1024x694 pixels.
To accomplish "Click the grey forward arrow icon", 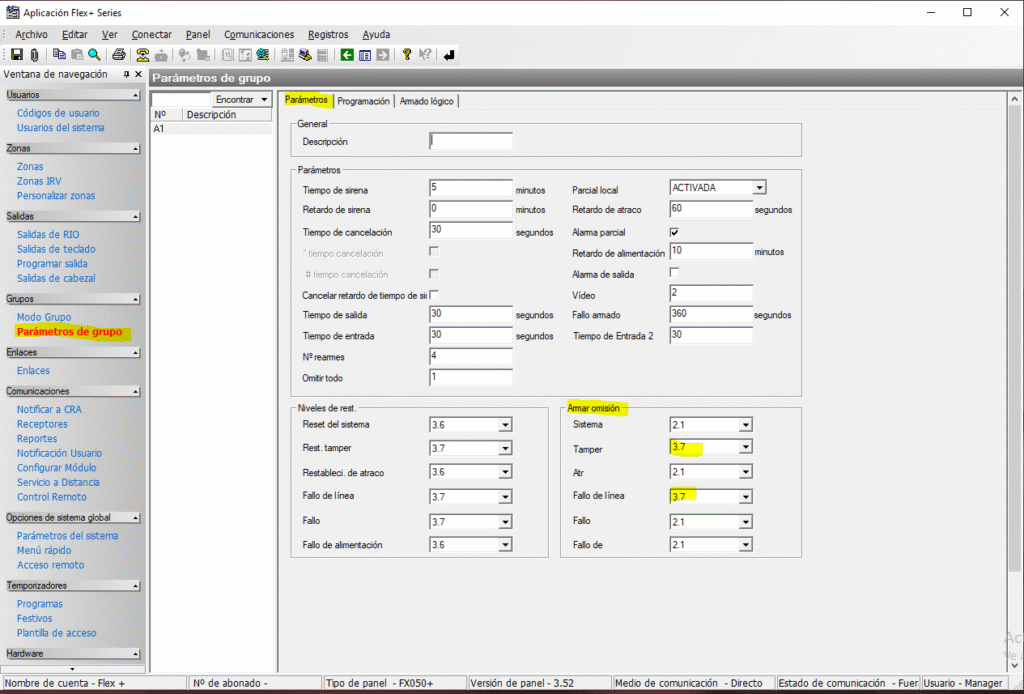I will click(383, 55).
